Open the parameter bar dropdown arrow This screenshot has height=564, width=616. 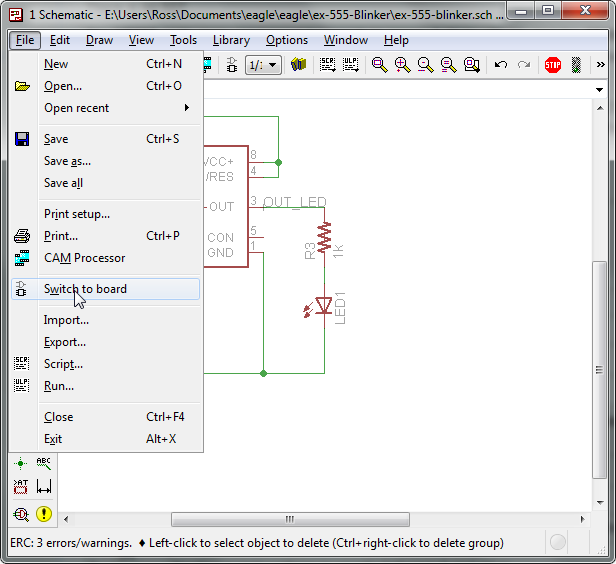(599, 90)
